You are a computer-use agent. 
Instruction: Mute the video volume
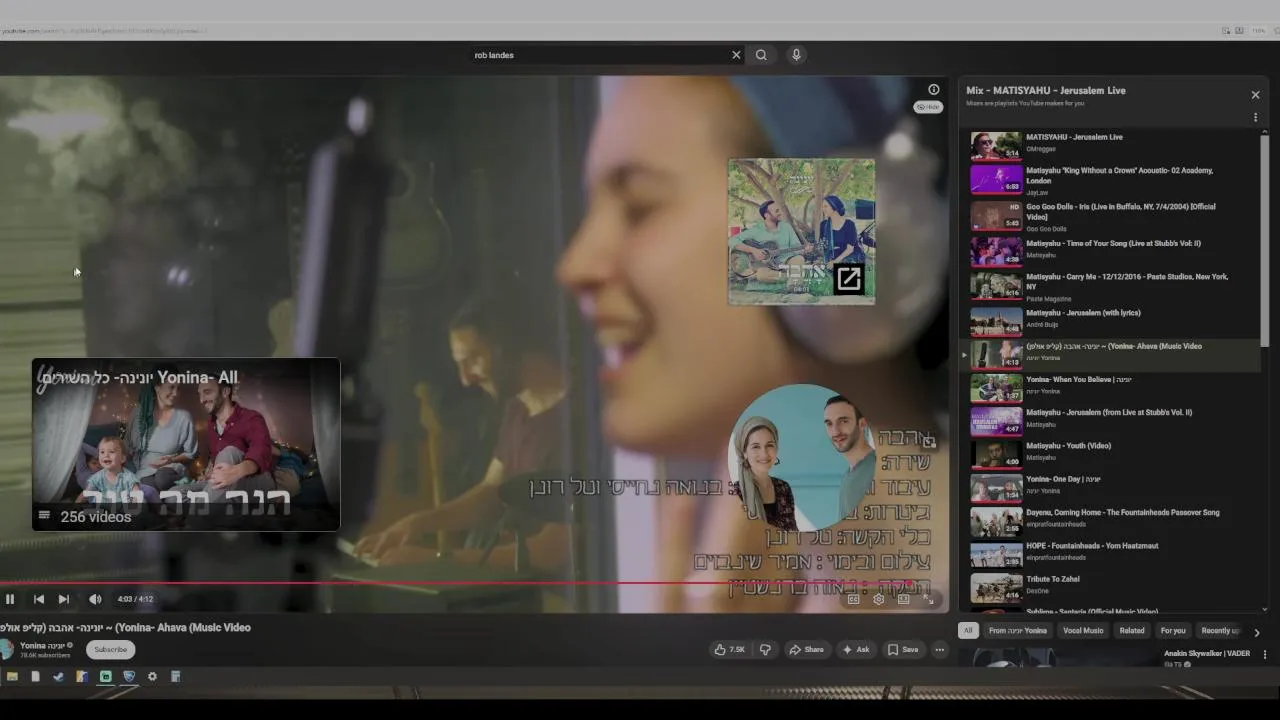[95, 599]
